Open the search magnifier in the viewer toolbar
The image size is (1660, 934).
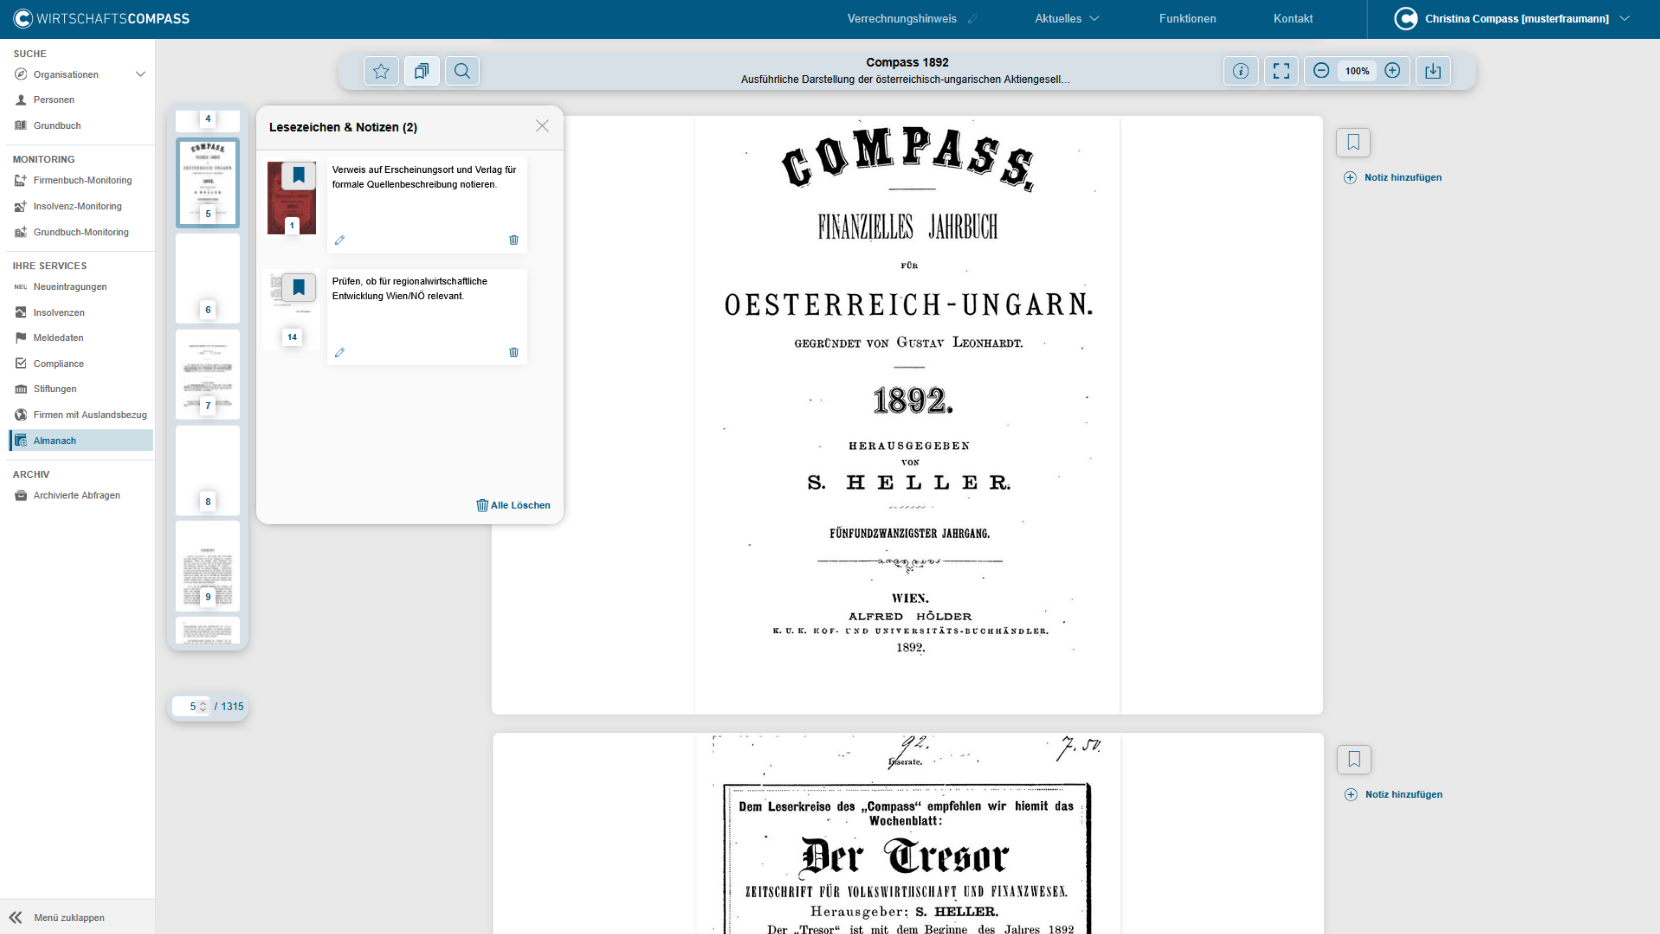pyautogui.click(x=462, y=71)
